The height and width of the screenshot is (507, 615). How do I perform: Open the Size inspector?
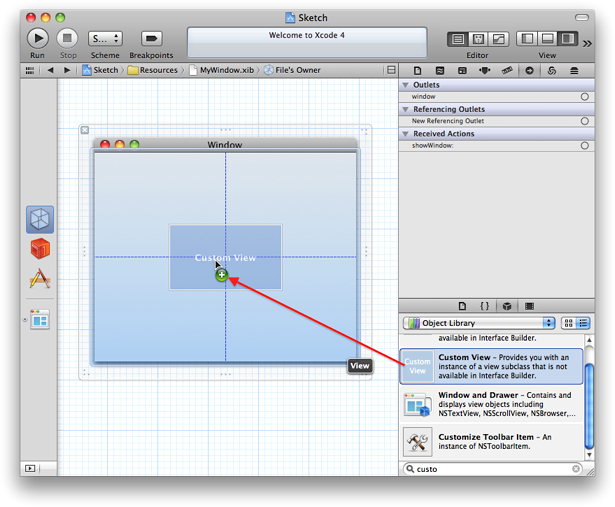pos(507,71)
